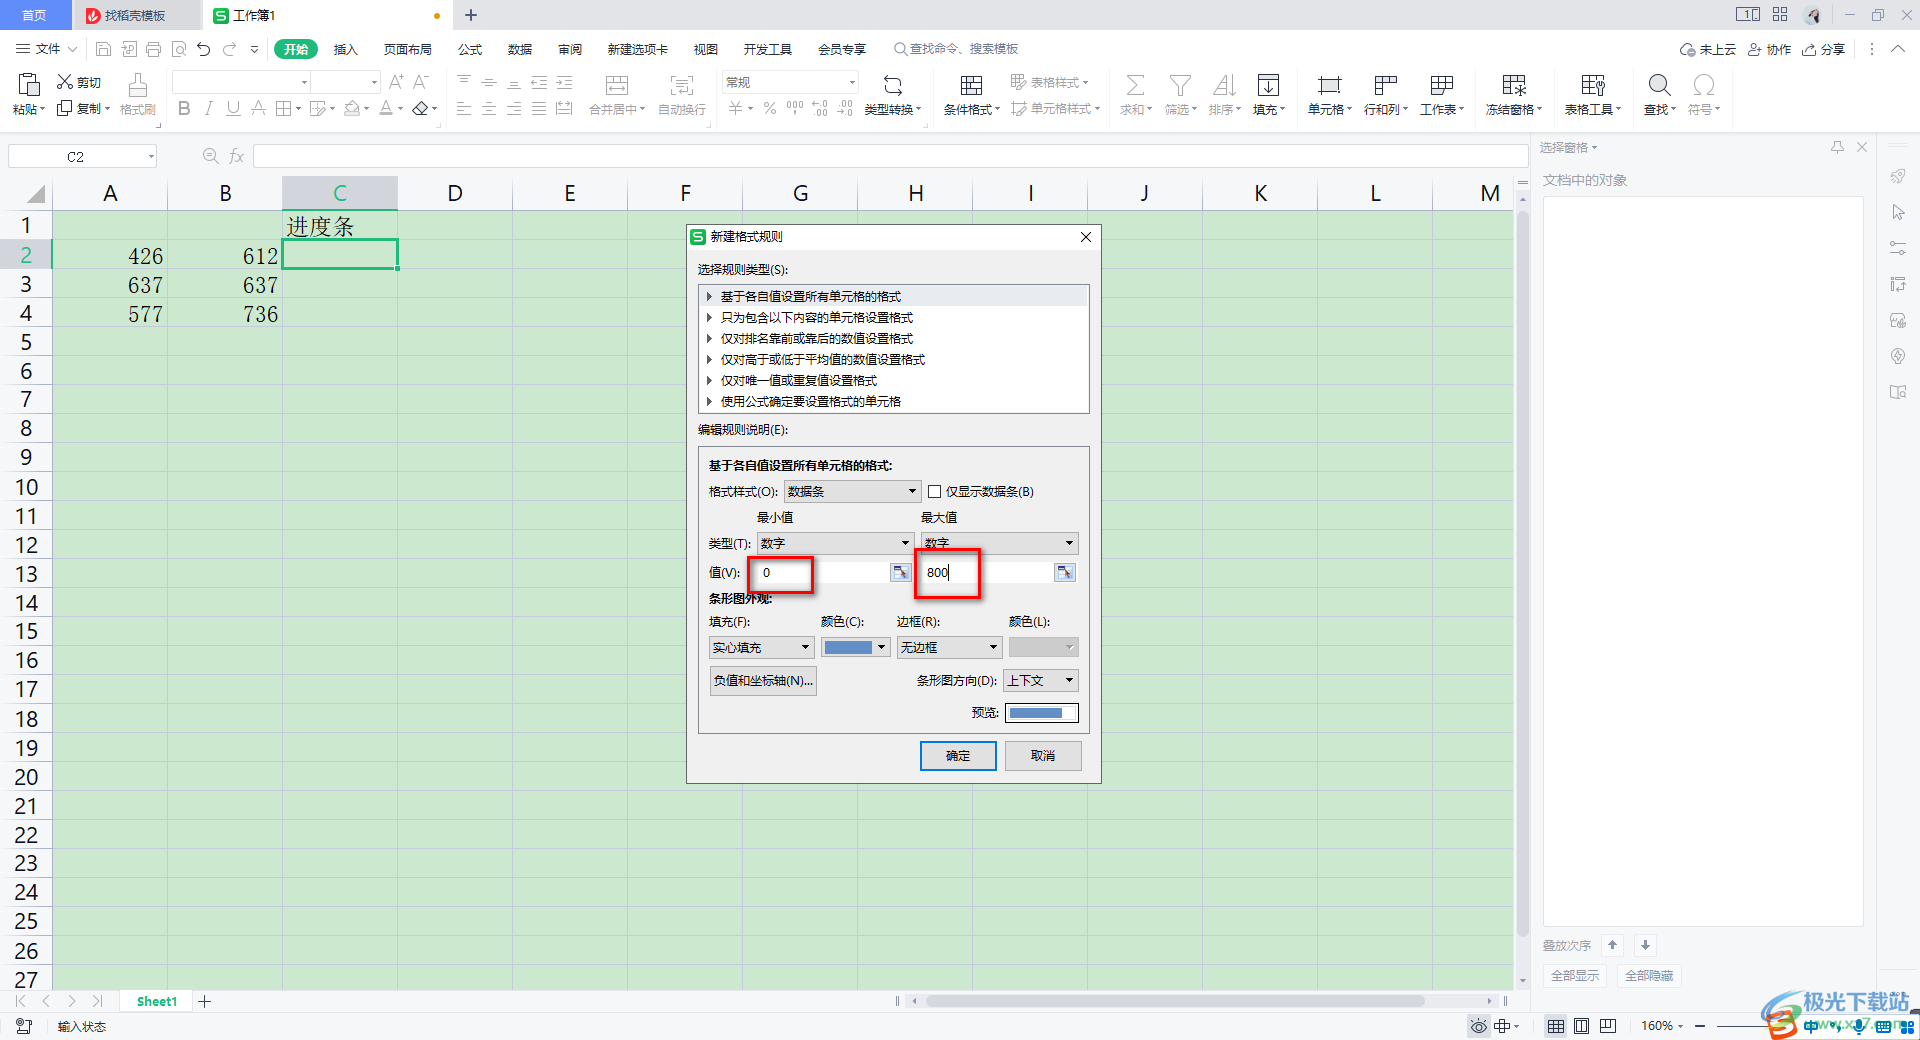Click the Find magnifier icon

coord(1659,85)
